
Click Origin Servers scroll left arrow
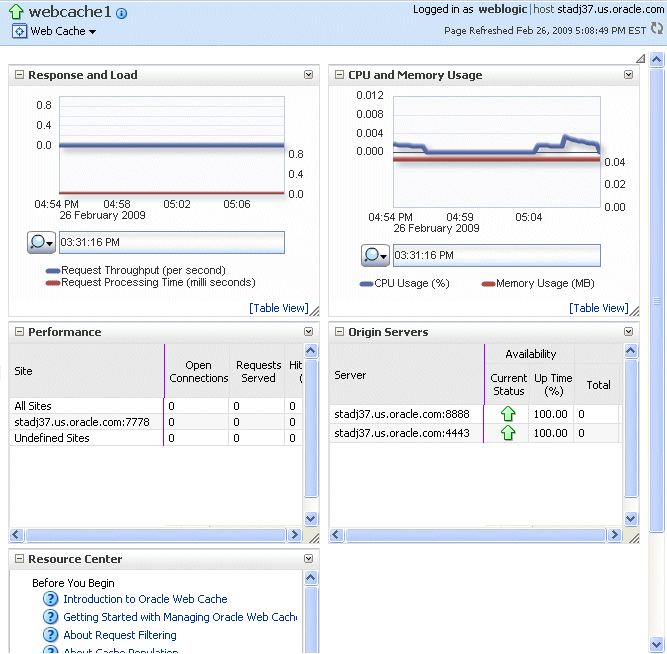tap(336, 534)
